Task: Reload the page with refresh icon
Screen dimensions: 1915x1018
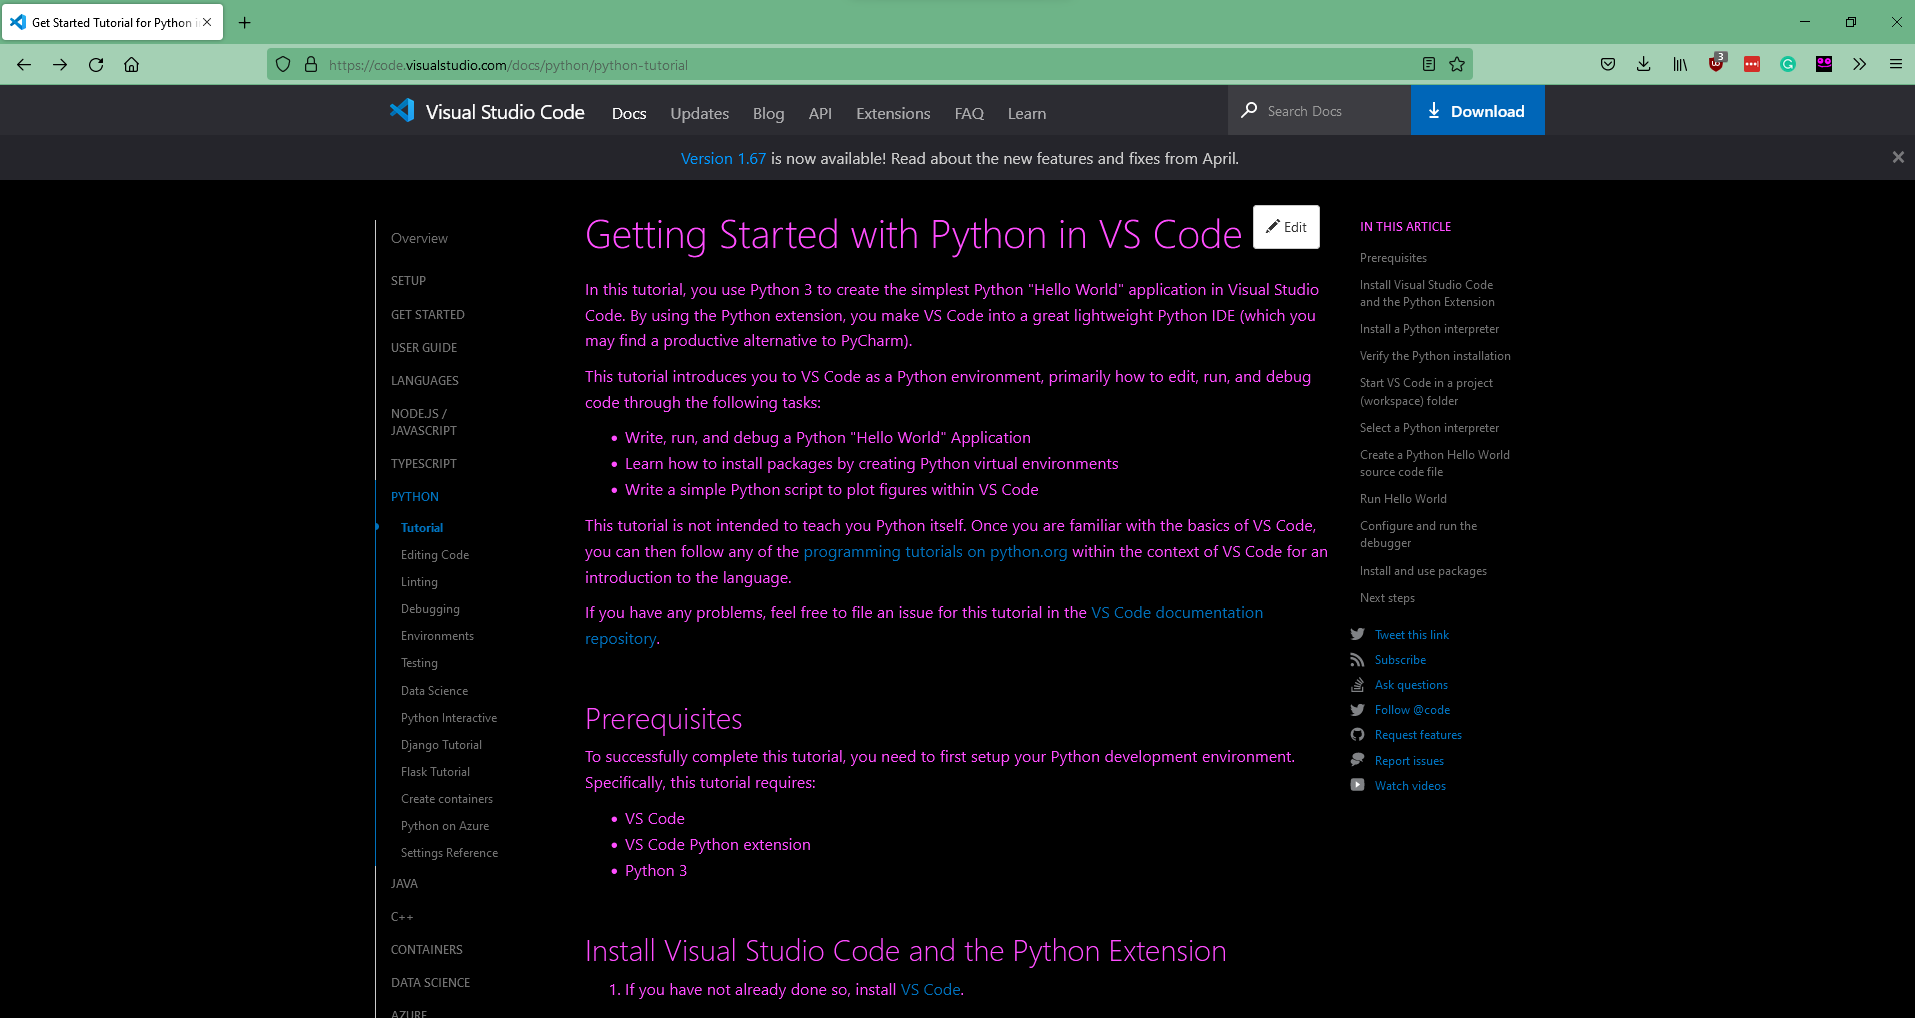Action: [96, 65]
